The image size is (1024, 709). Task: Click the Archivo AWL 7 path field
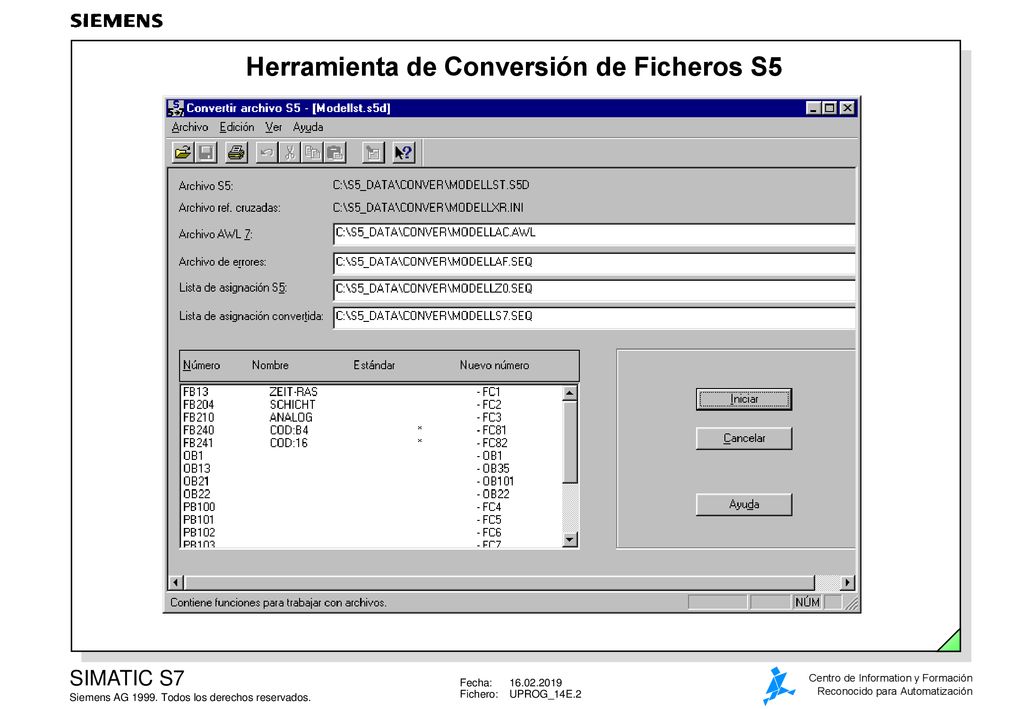(x=594, y=234)
